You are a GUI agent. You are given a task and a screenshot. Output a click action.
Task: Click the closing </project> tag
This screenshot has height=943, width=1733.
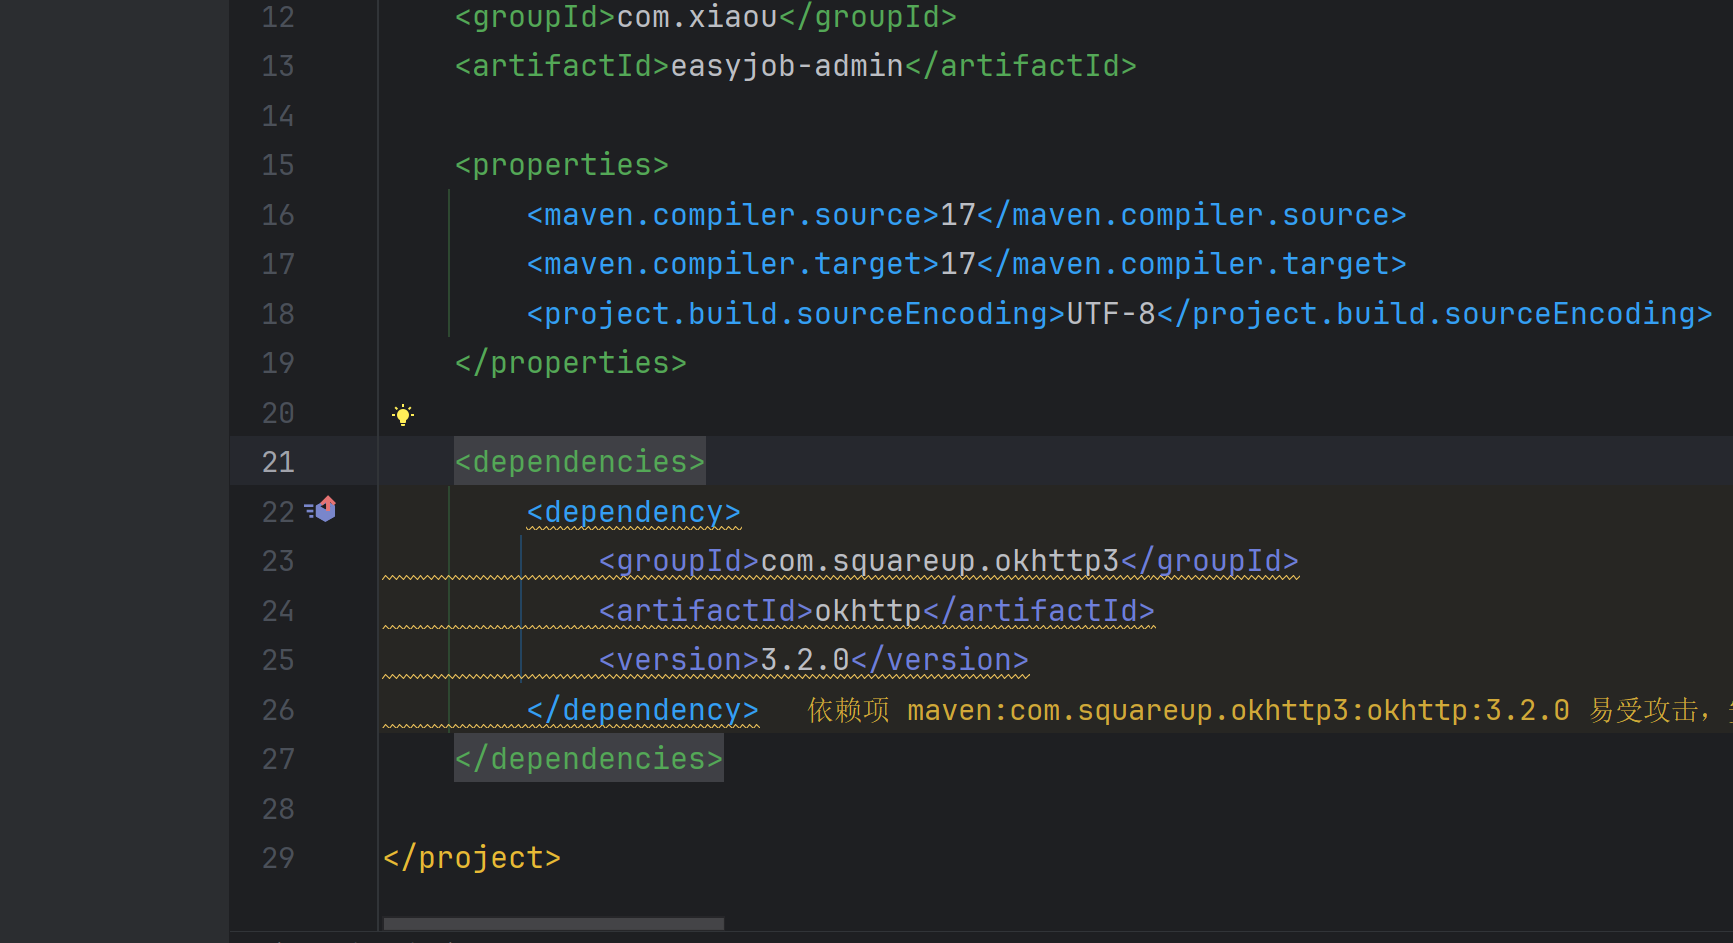(x=471, y=858)
